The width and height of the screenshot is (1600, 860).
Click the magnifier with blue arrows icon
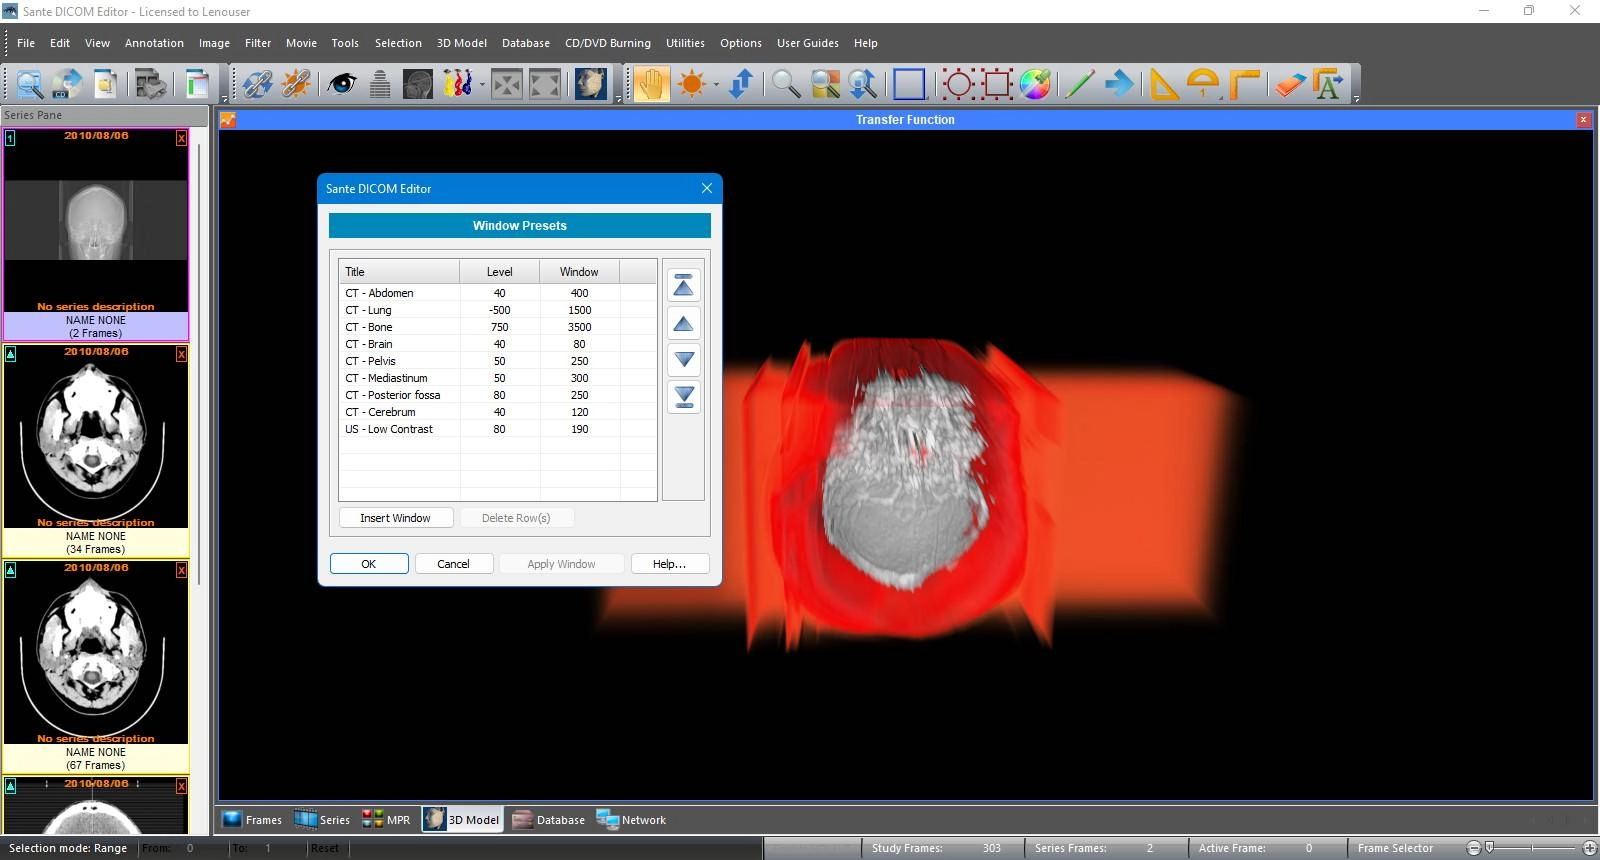[x=863, y=84]
